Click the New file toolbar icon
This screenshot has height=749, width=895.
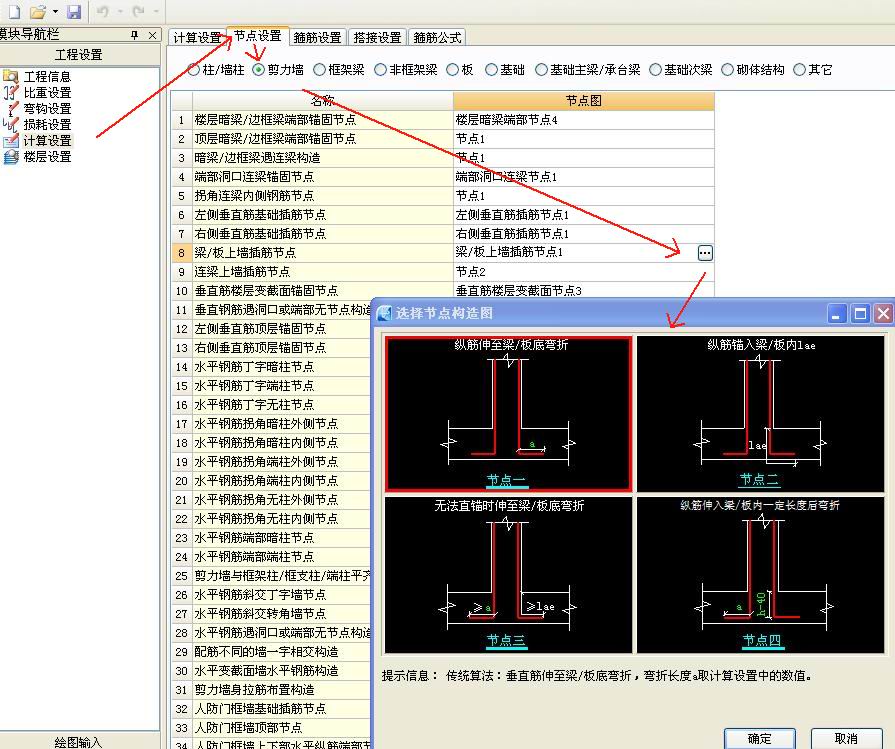coord(14,11)
